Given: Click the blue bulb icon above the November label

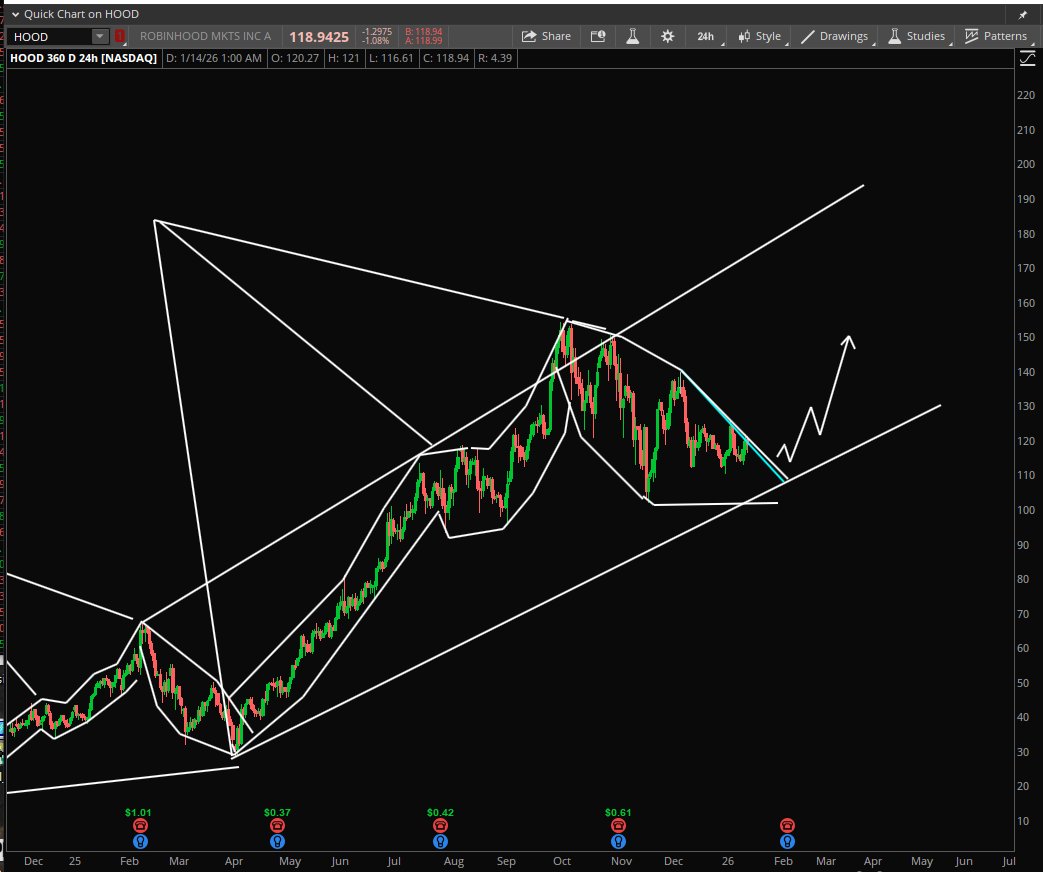Looking at the screenshot, I should click(618, 842).
